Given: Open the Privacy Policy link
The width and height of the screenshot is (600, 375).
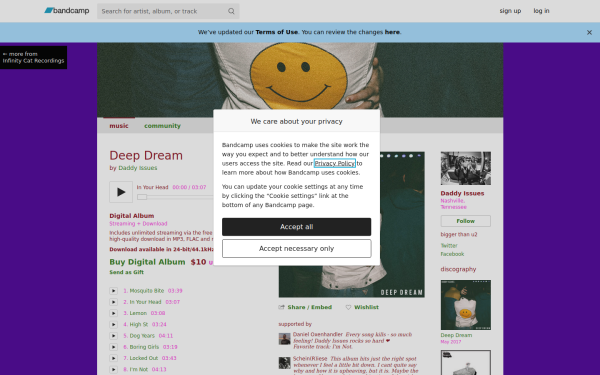Looking at the screenshot, I should tap(335, 163).
